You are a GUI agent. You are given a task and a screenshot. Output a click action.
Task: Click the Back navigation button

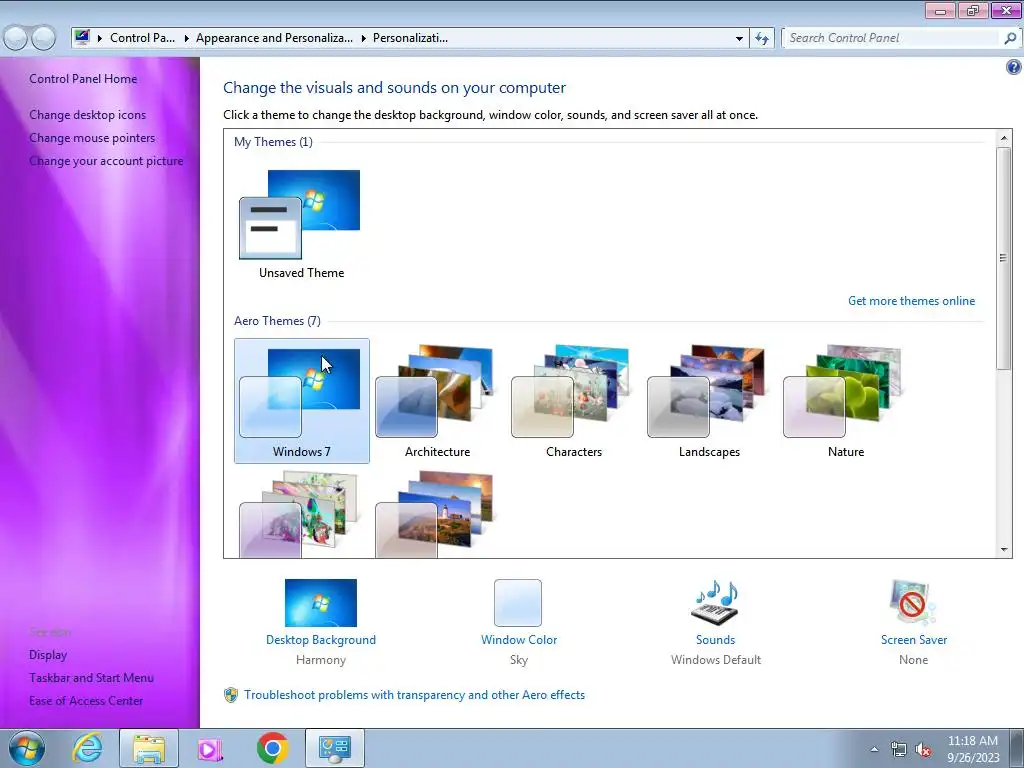[x=16, y=38]
